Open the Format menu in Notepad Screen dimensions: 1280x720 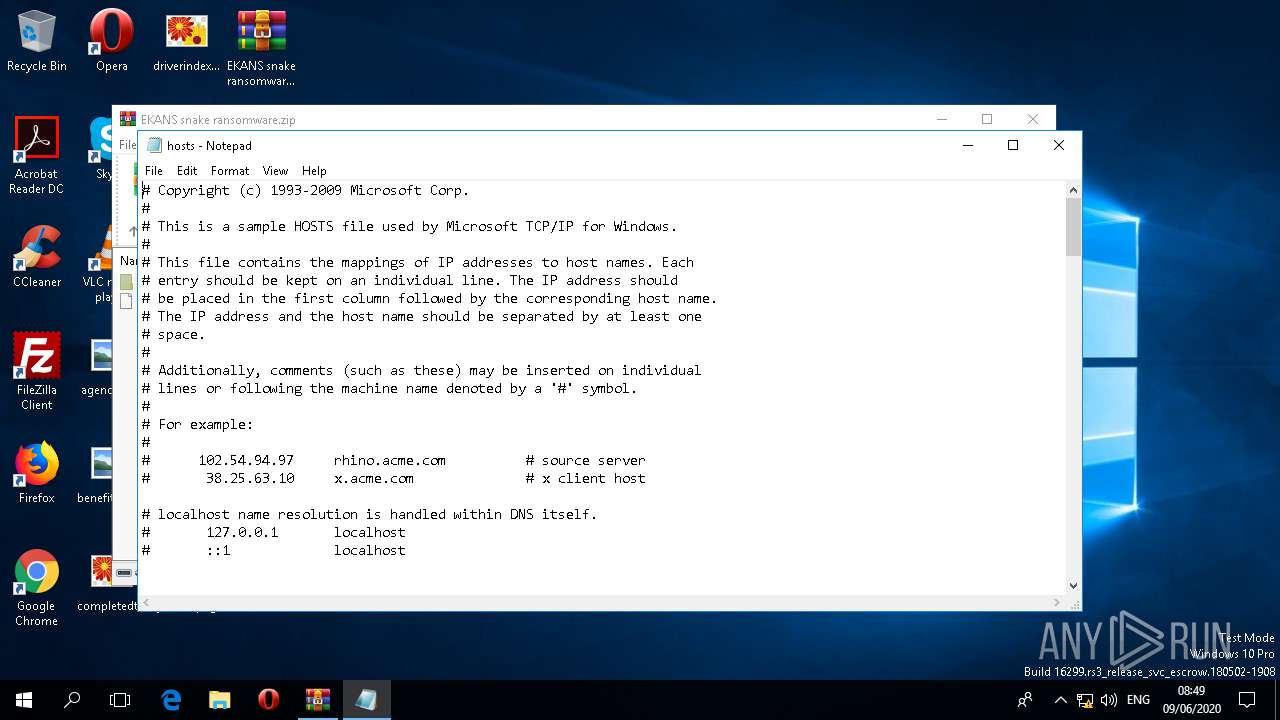pos(230,171)
